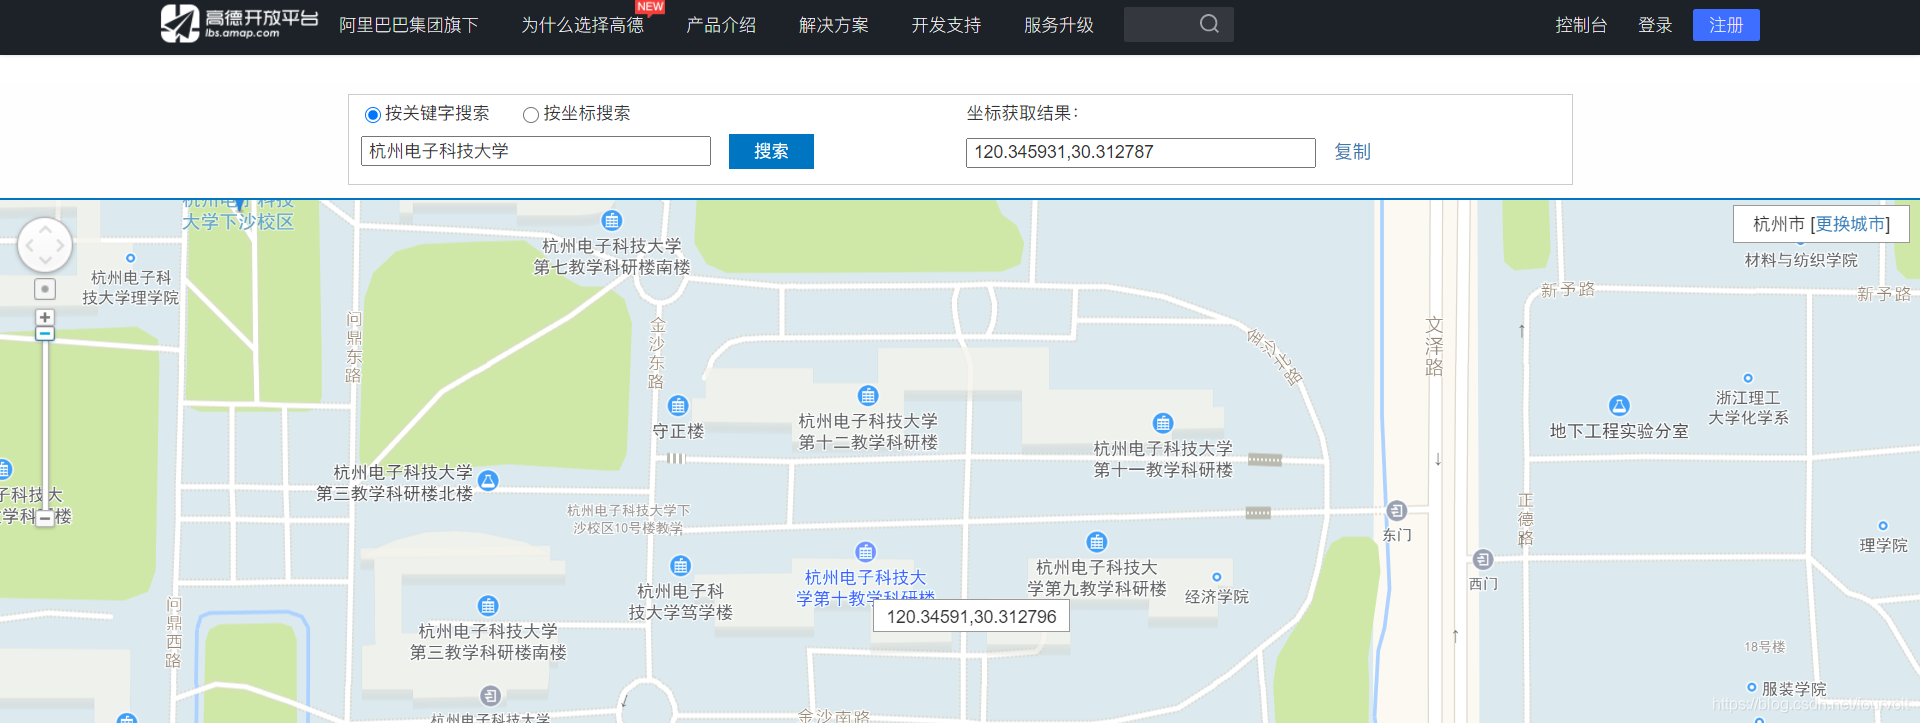
Task: Click the 第十一教学科研楼 marker icon
Action: click(1162, 423)
